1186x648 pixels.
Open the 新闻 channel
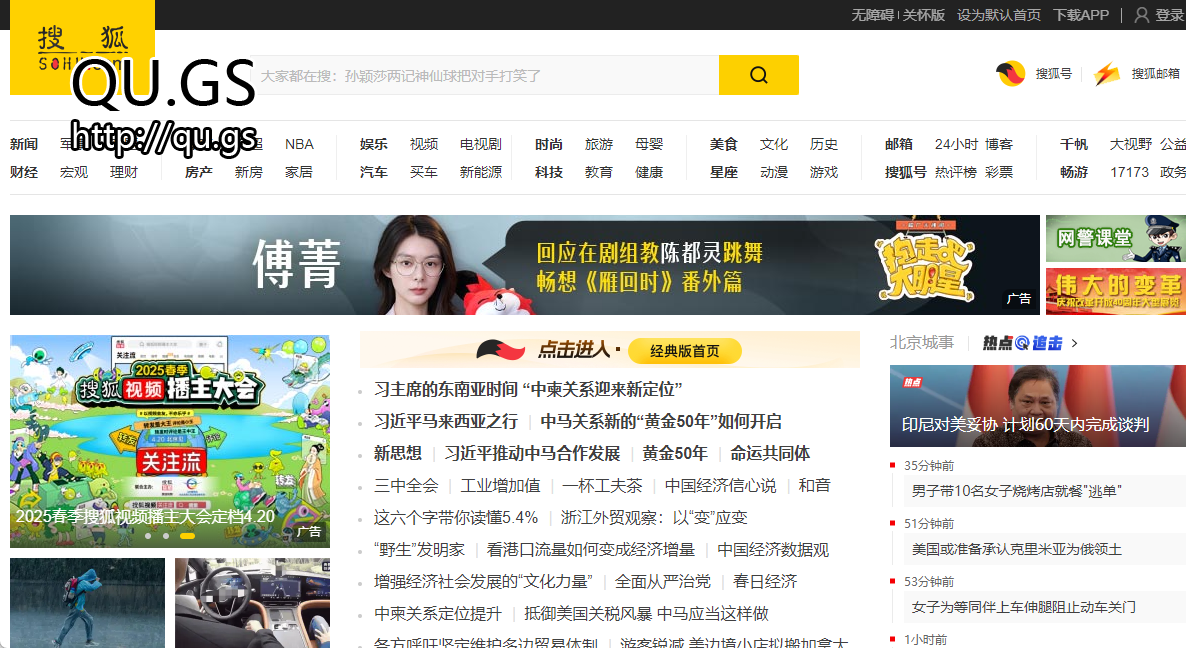(x=24, y=144)
